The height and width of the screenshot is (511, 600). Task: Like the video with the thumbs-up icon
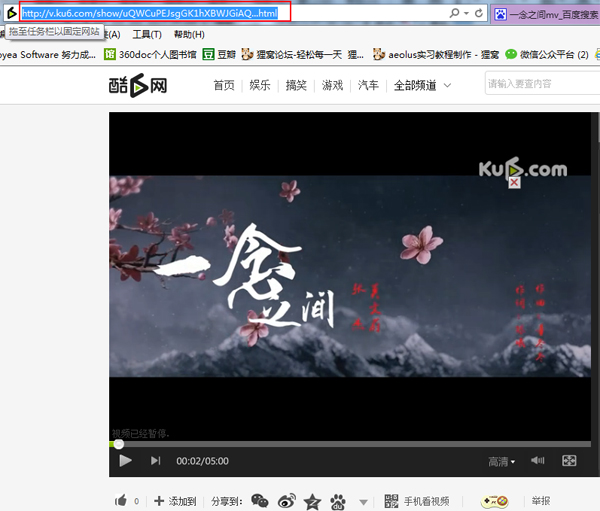pos(121,500)
